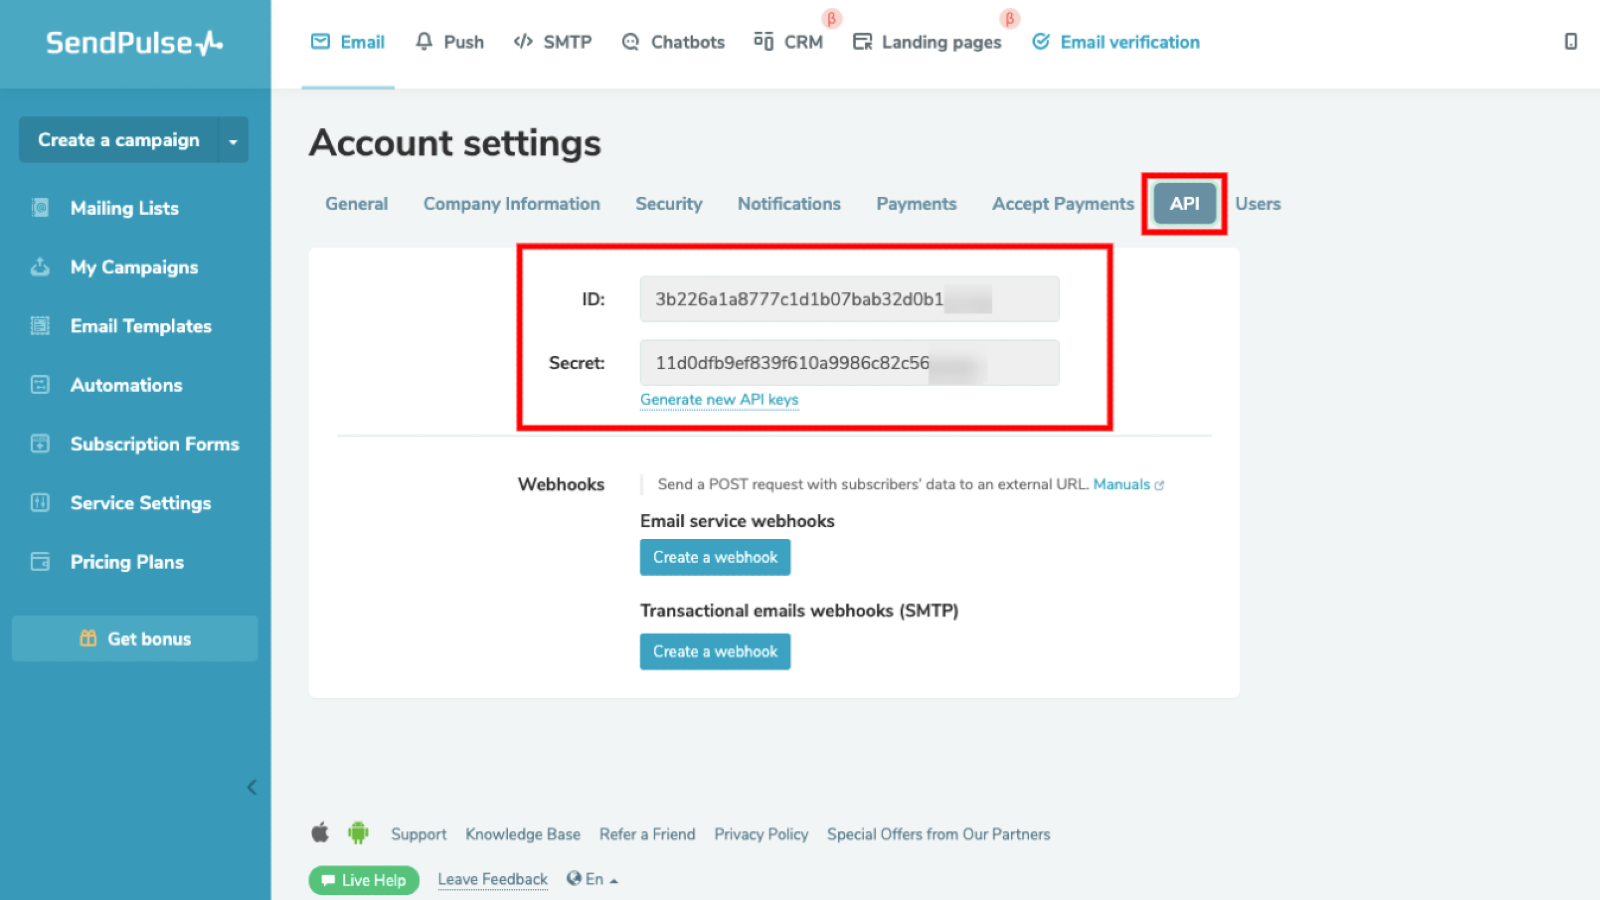Screen dimensions: 1600x900
Task: Create a webhook for Transactional emails SMTP
Action: click(x=715, y=651)
